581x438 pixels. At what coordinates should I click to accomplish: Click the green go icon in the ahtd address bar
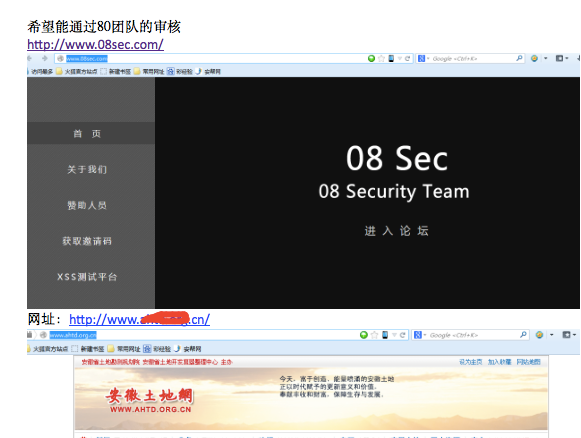coord(363,335)
